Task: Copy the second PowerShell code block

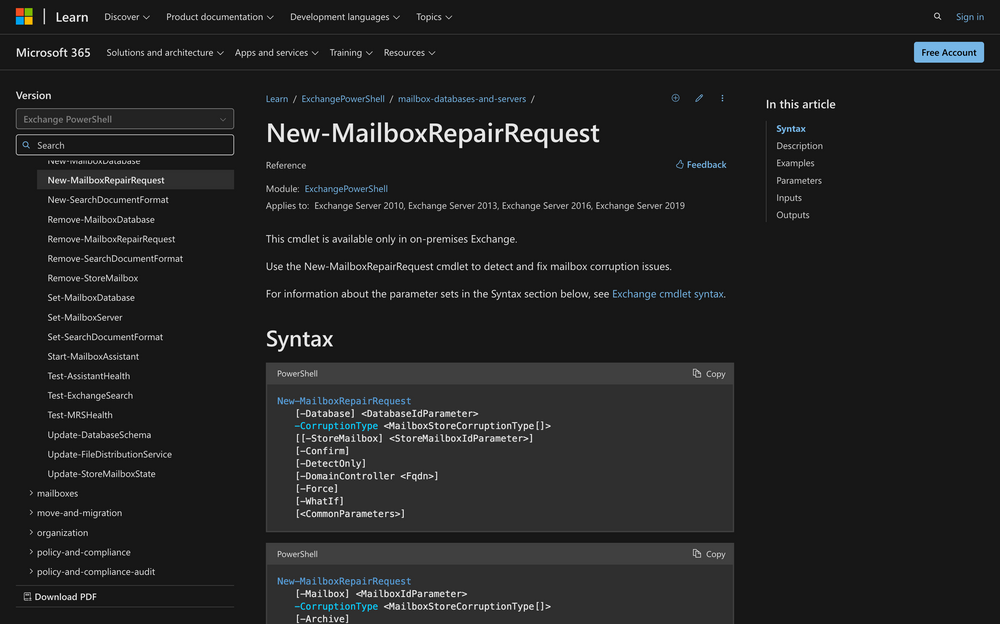Action: tap(709, 554)
